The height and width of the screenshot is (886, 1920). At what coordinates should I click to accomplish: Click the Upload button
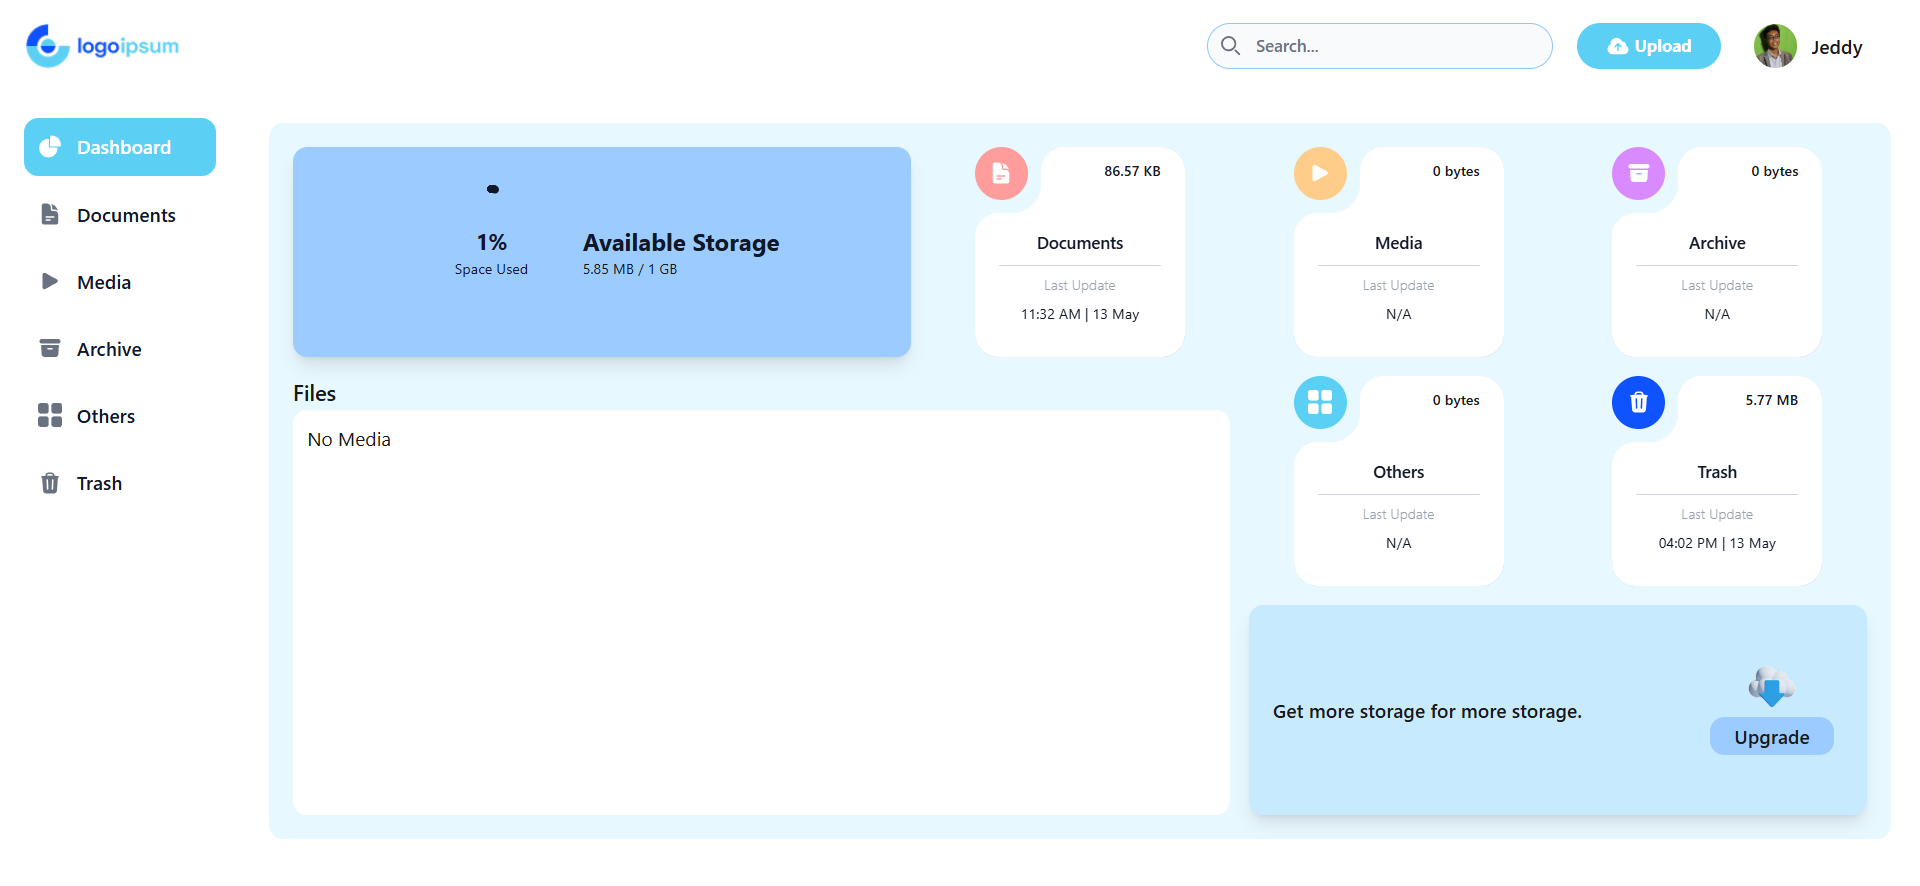(x=1649, y=46)
